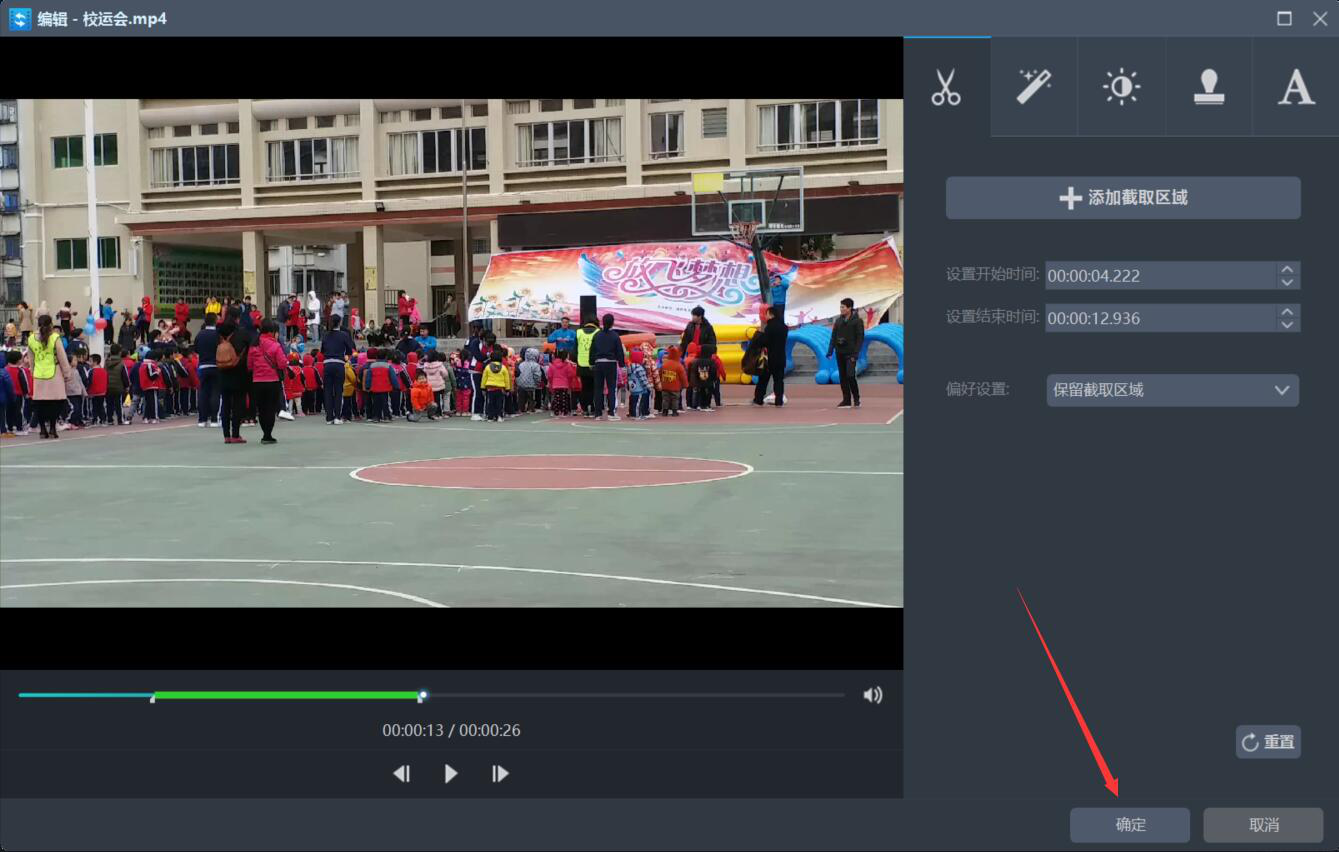Screen dimensions: 1339x852
Task: Confirm edits with 确定 button
Action: tap(1130, 825)
